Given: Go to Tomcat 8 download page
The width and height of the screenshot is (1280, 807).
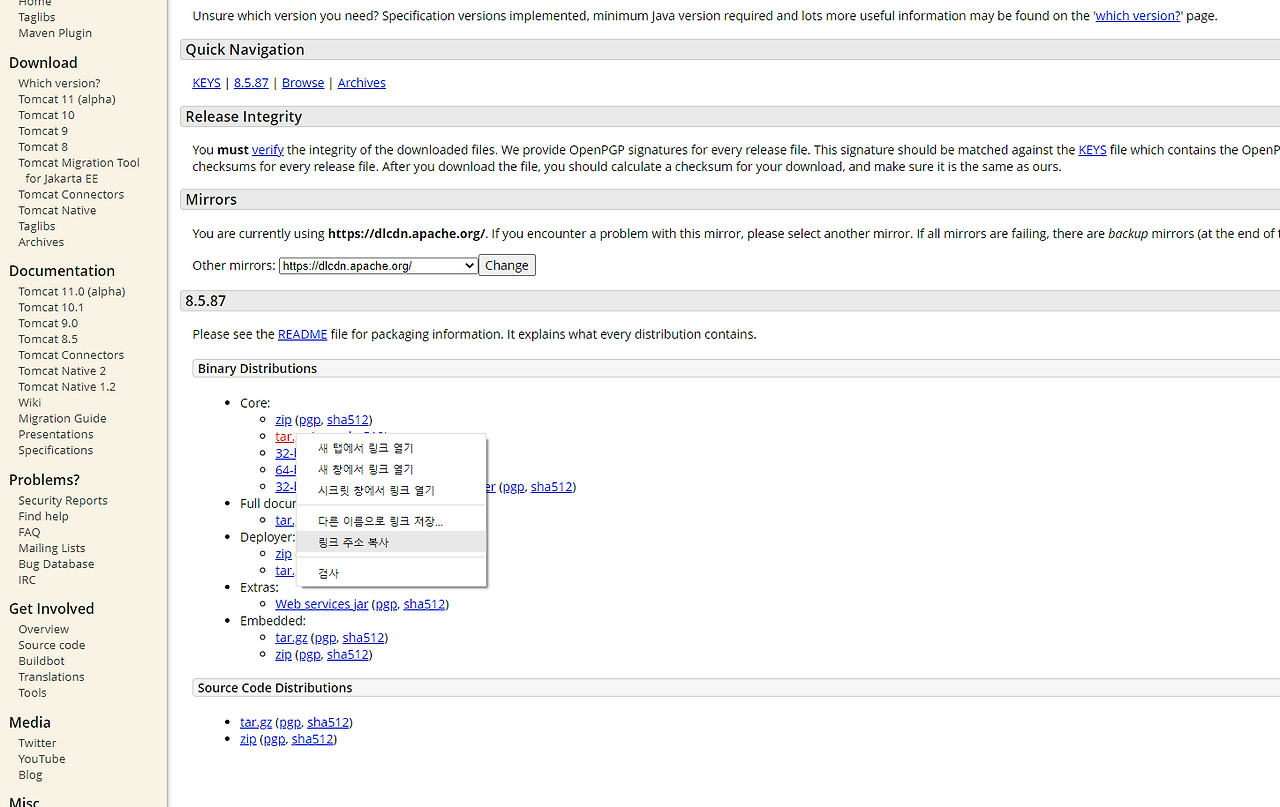Looking at the screenshot, I should pyautogui.click(x=43, y=147).
